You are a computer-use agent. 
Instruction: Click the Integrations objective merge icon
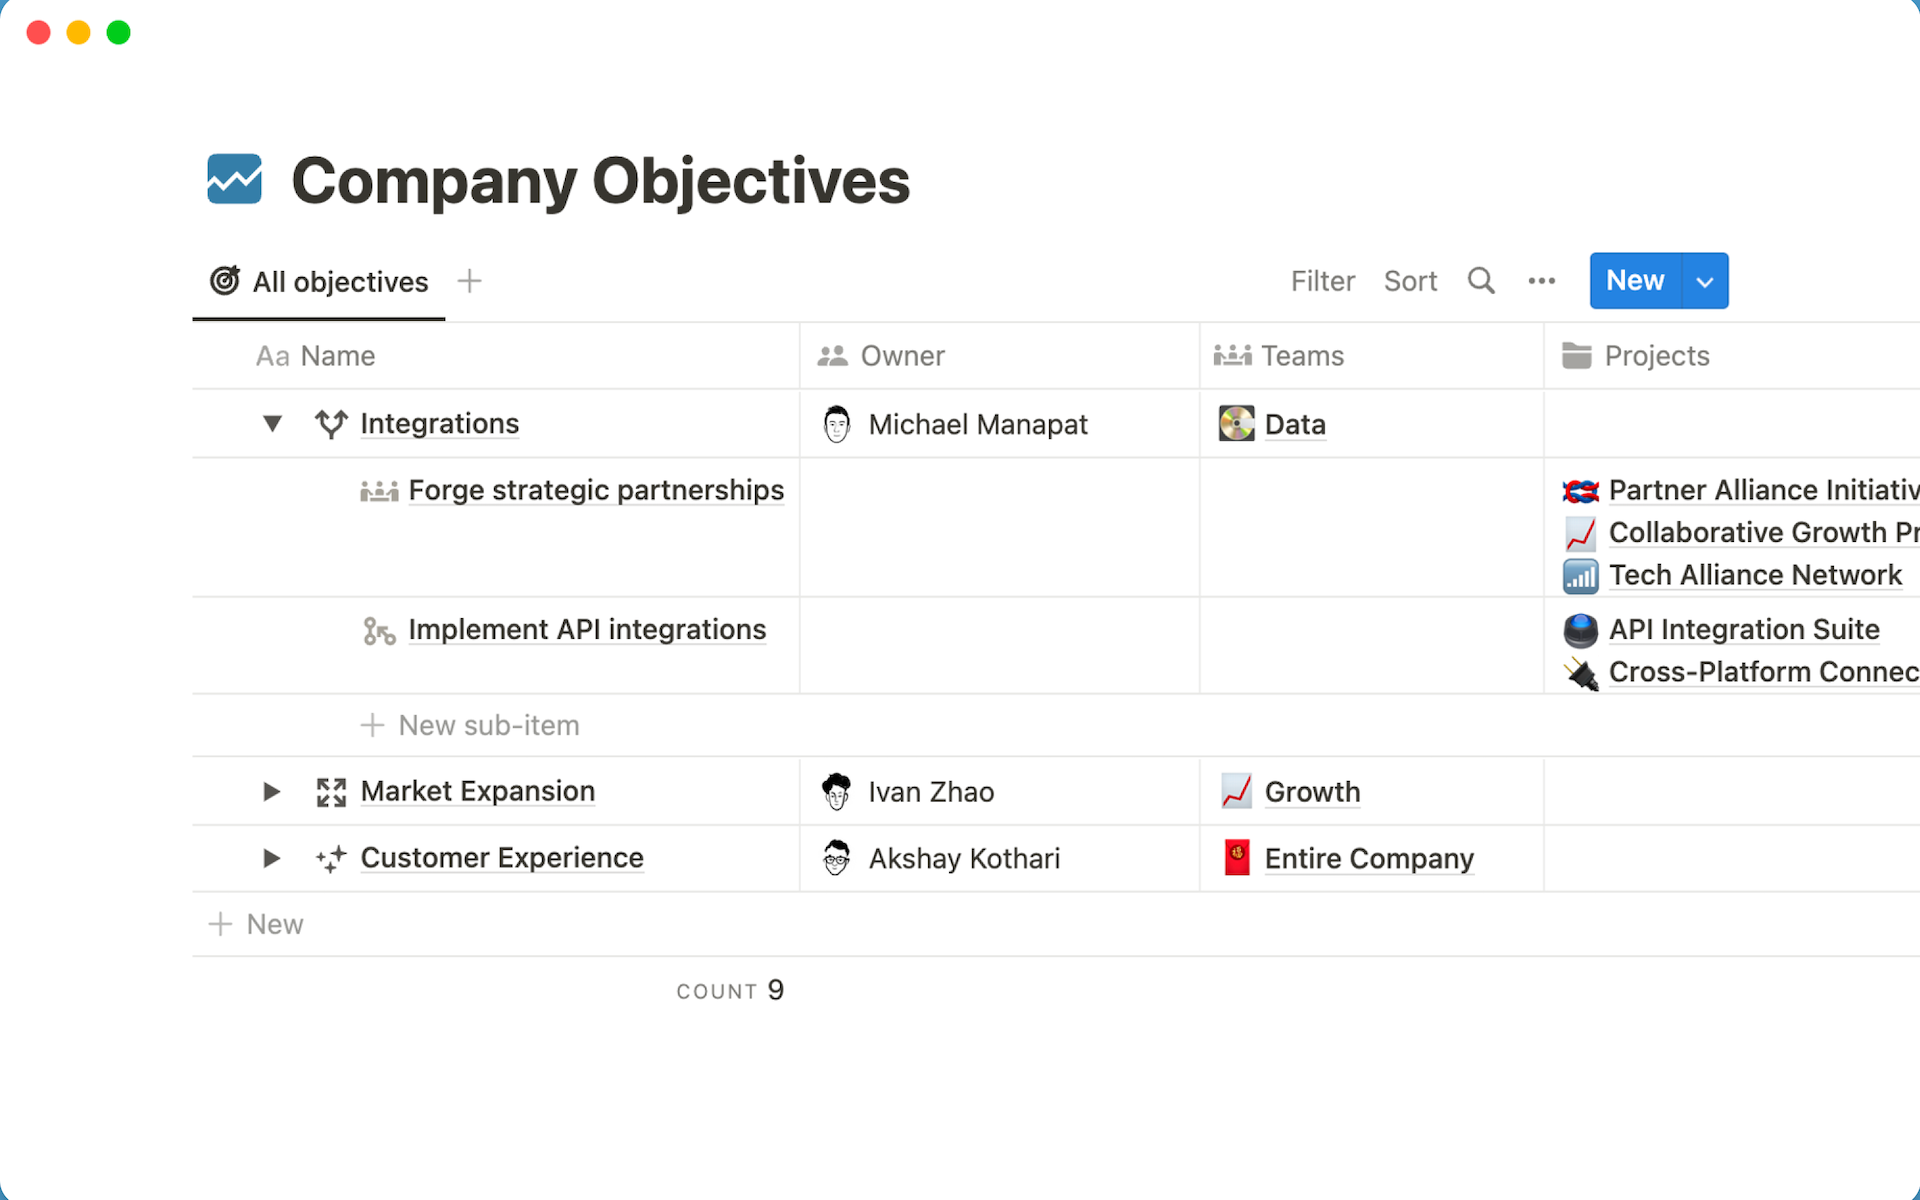pos(331,424)
